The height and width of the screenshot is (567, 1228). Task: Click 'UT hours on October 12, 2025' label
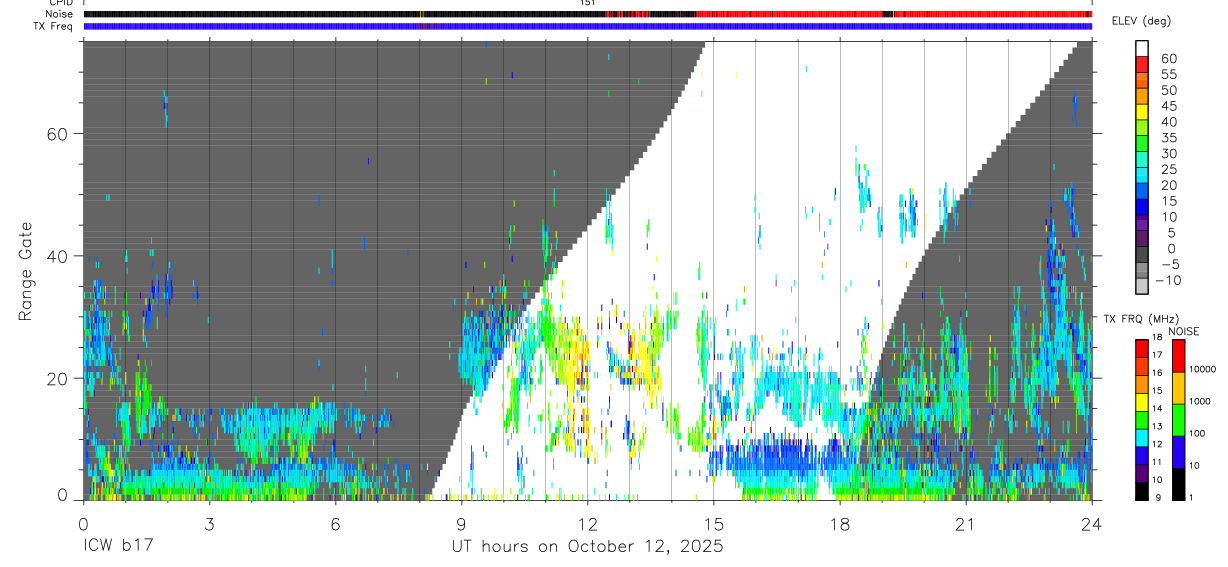coord(586,548)
